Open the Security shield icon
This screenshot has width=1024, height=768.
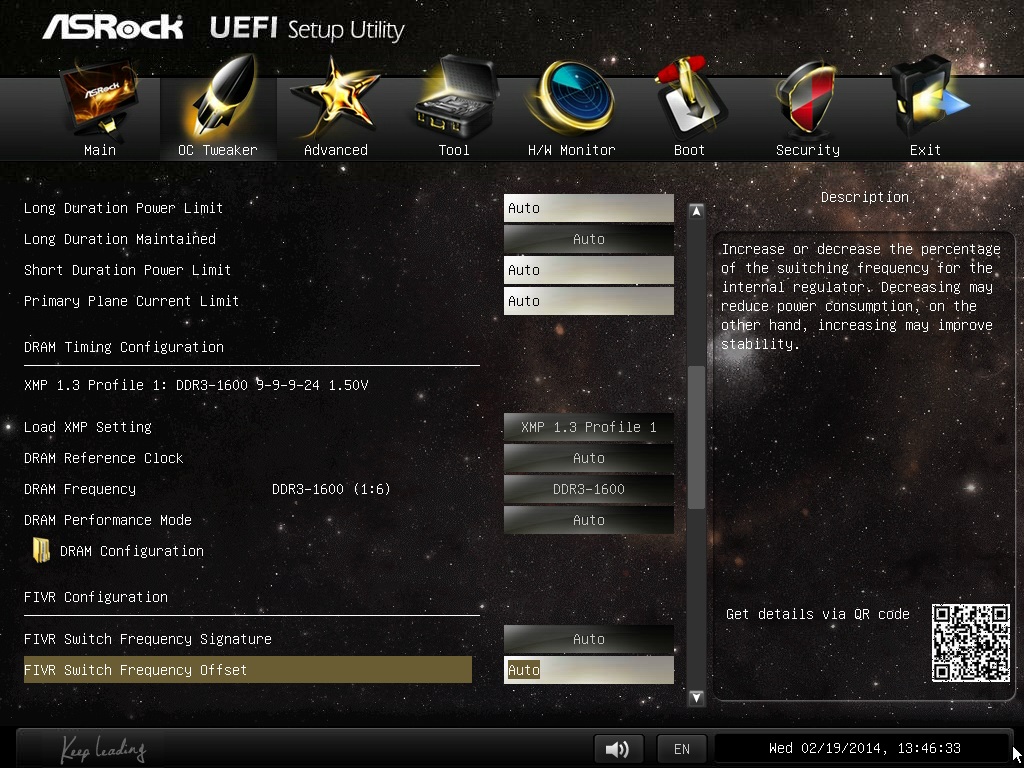pyautogui.click(x=807, y=99)
